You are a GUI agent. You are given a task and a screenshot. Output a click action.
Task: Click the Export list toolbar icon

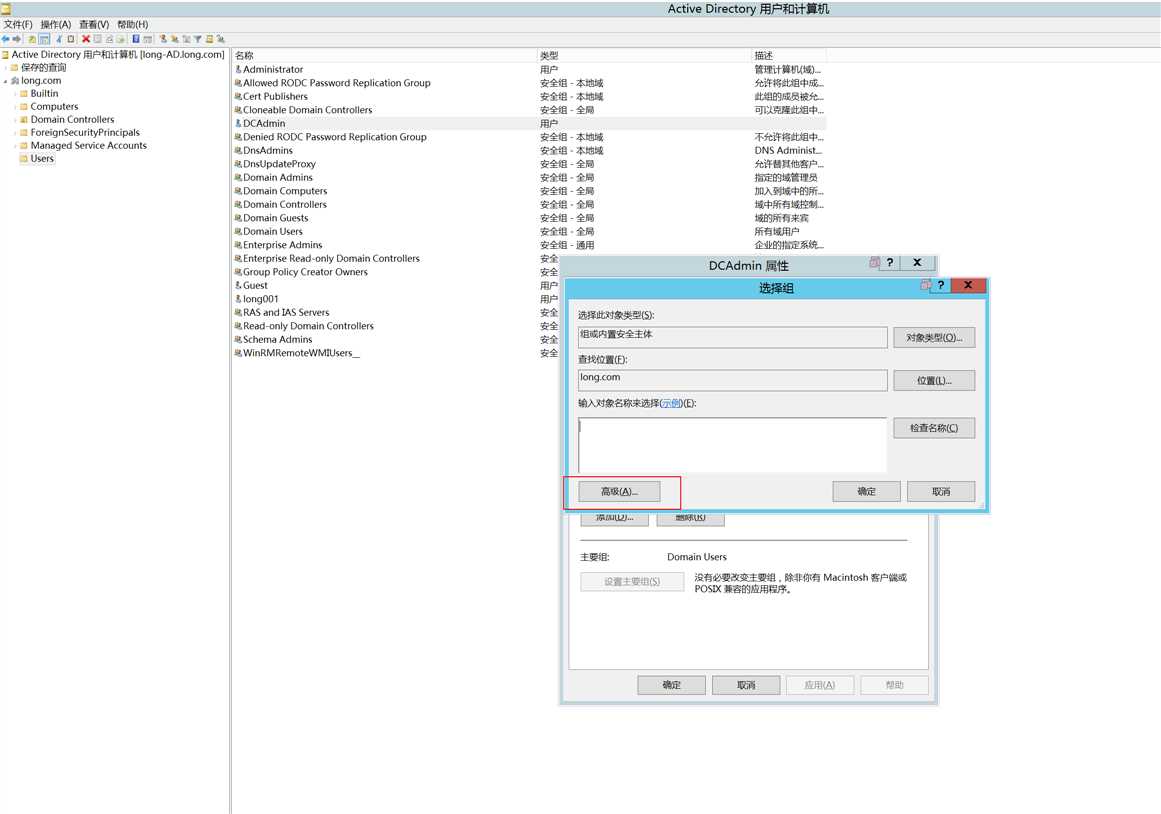pyautogui.click(x=120, y=39)
